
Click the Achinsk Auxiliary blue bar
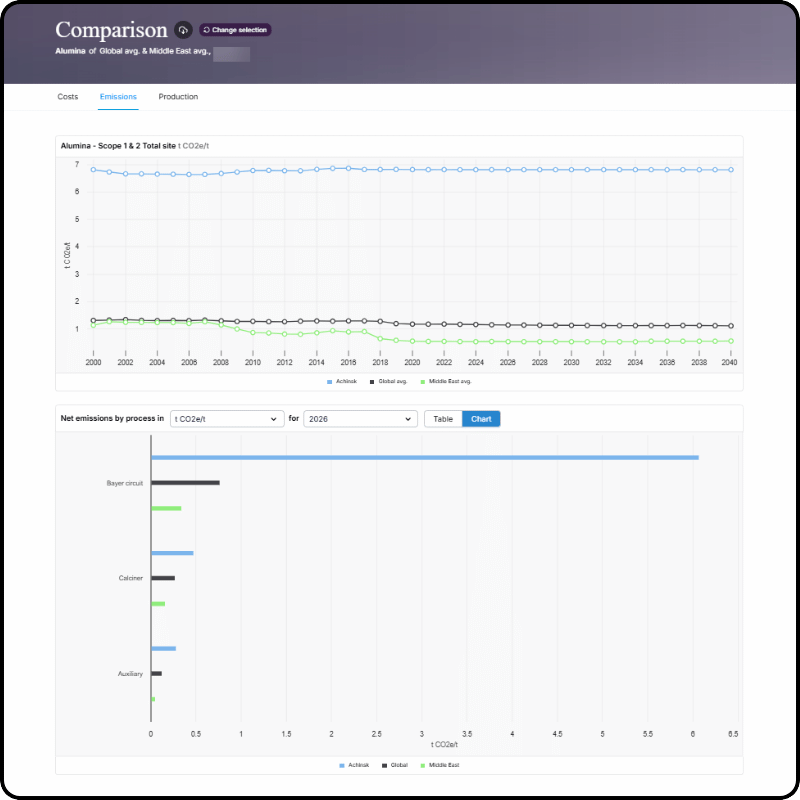[x=164, y=648]
